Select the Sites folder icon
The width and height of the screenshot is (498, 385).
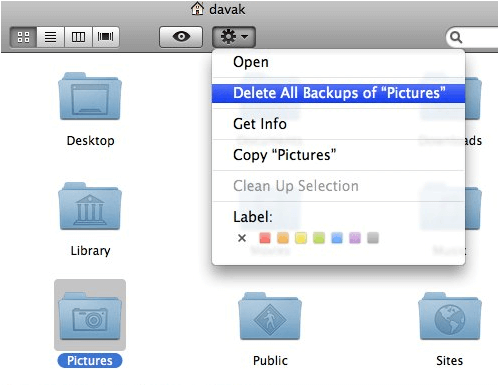coord(450,316)
